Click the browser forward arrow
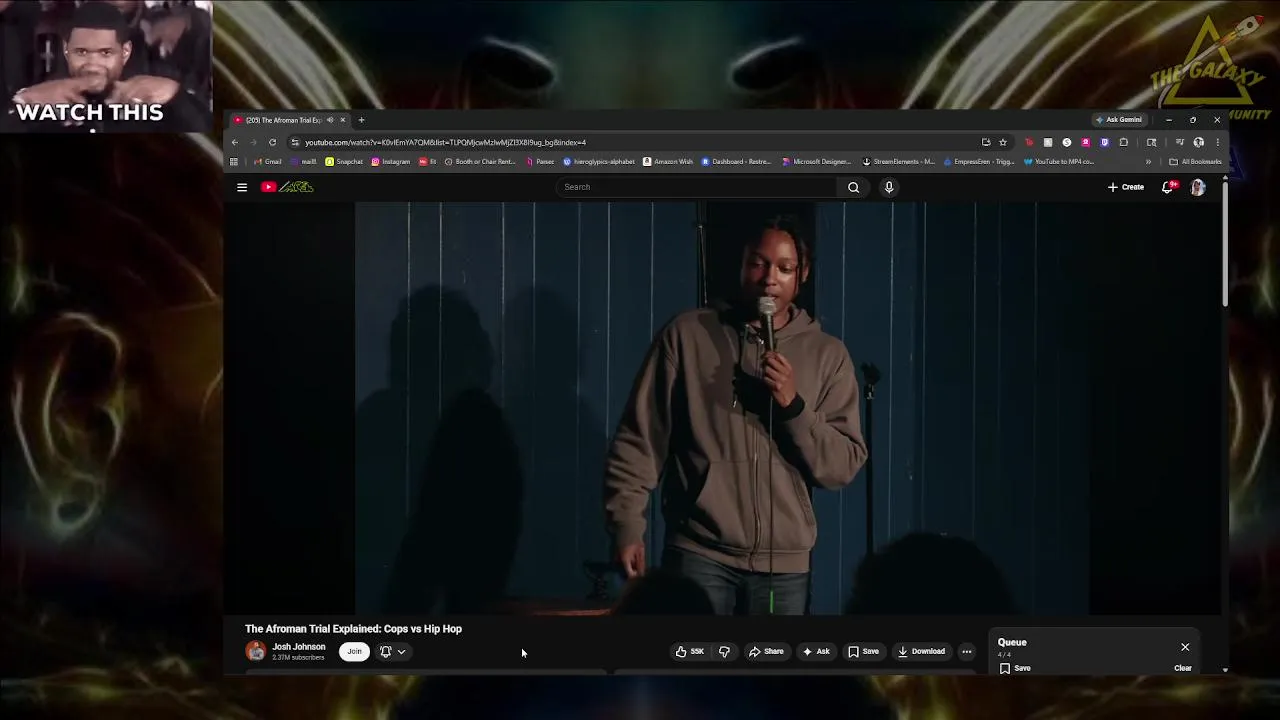 pyautogui.click(x=253, y=142)
